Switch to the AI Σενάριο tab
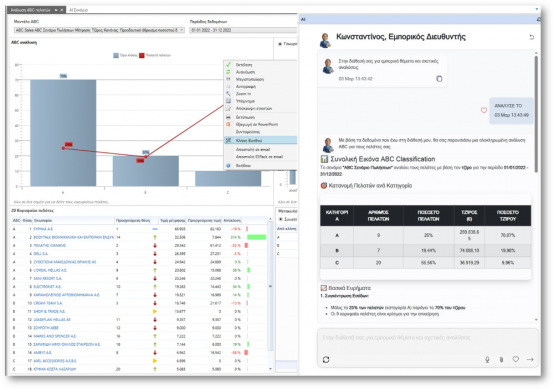 coord(78,10)
